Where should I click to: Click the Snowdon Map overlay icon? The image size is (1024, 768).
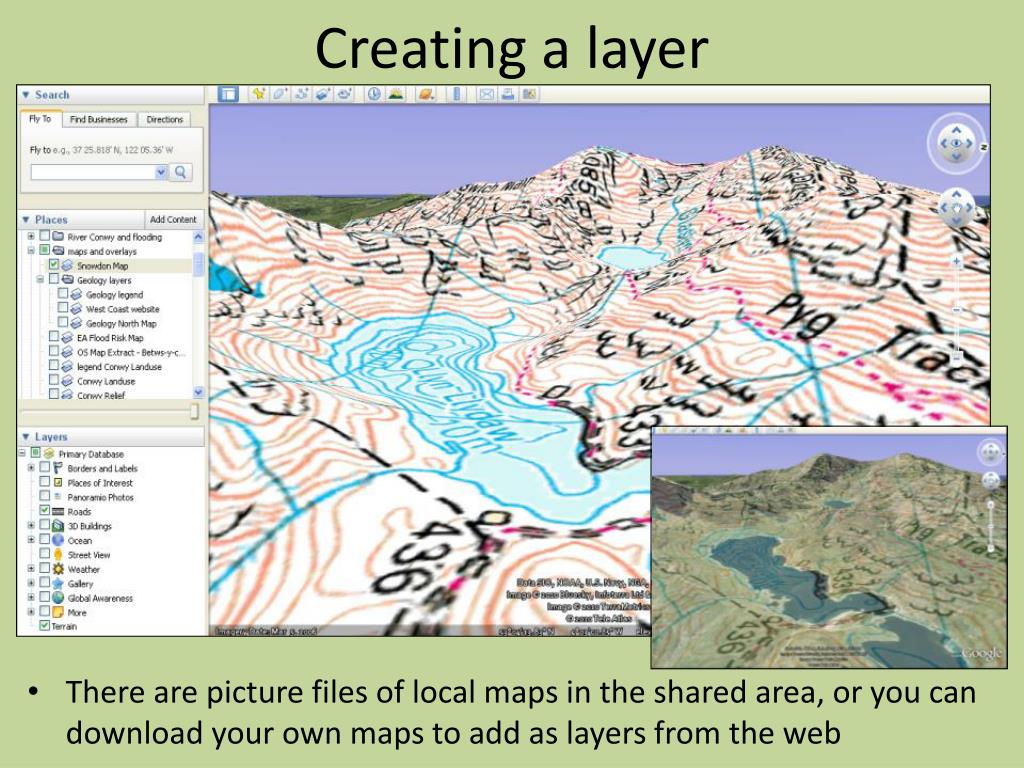click(67, 266)
